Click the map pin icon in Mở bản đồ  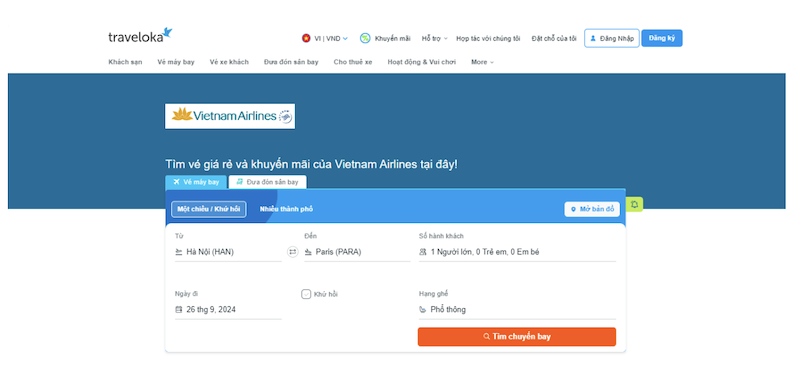point(573,209)
